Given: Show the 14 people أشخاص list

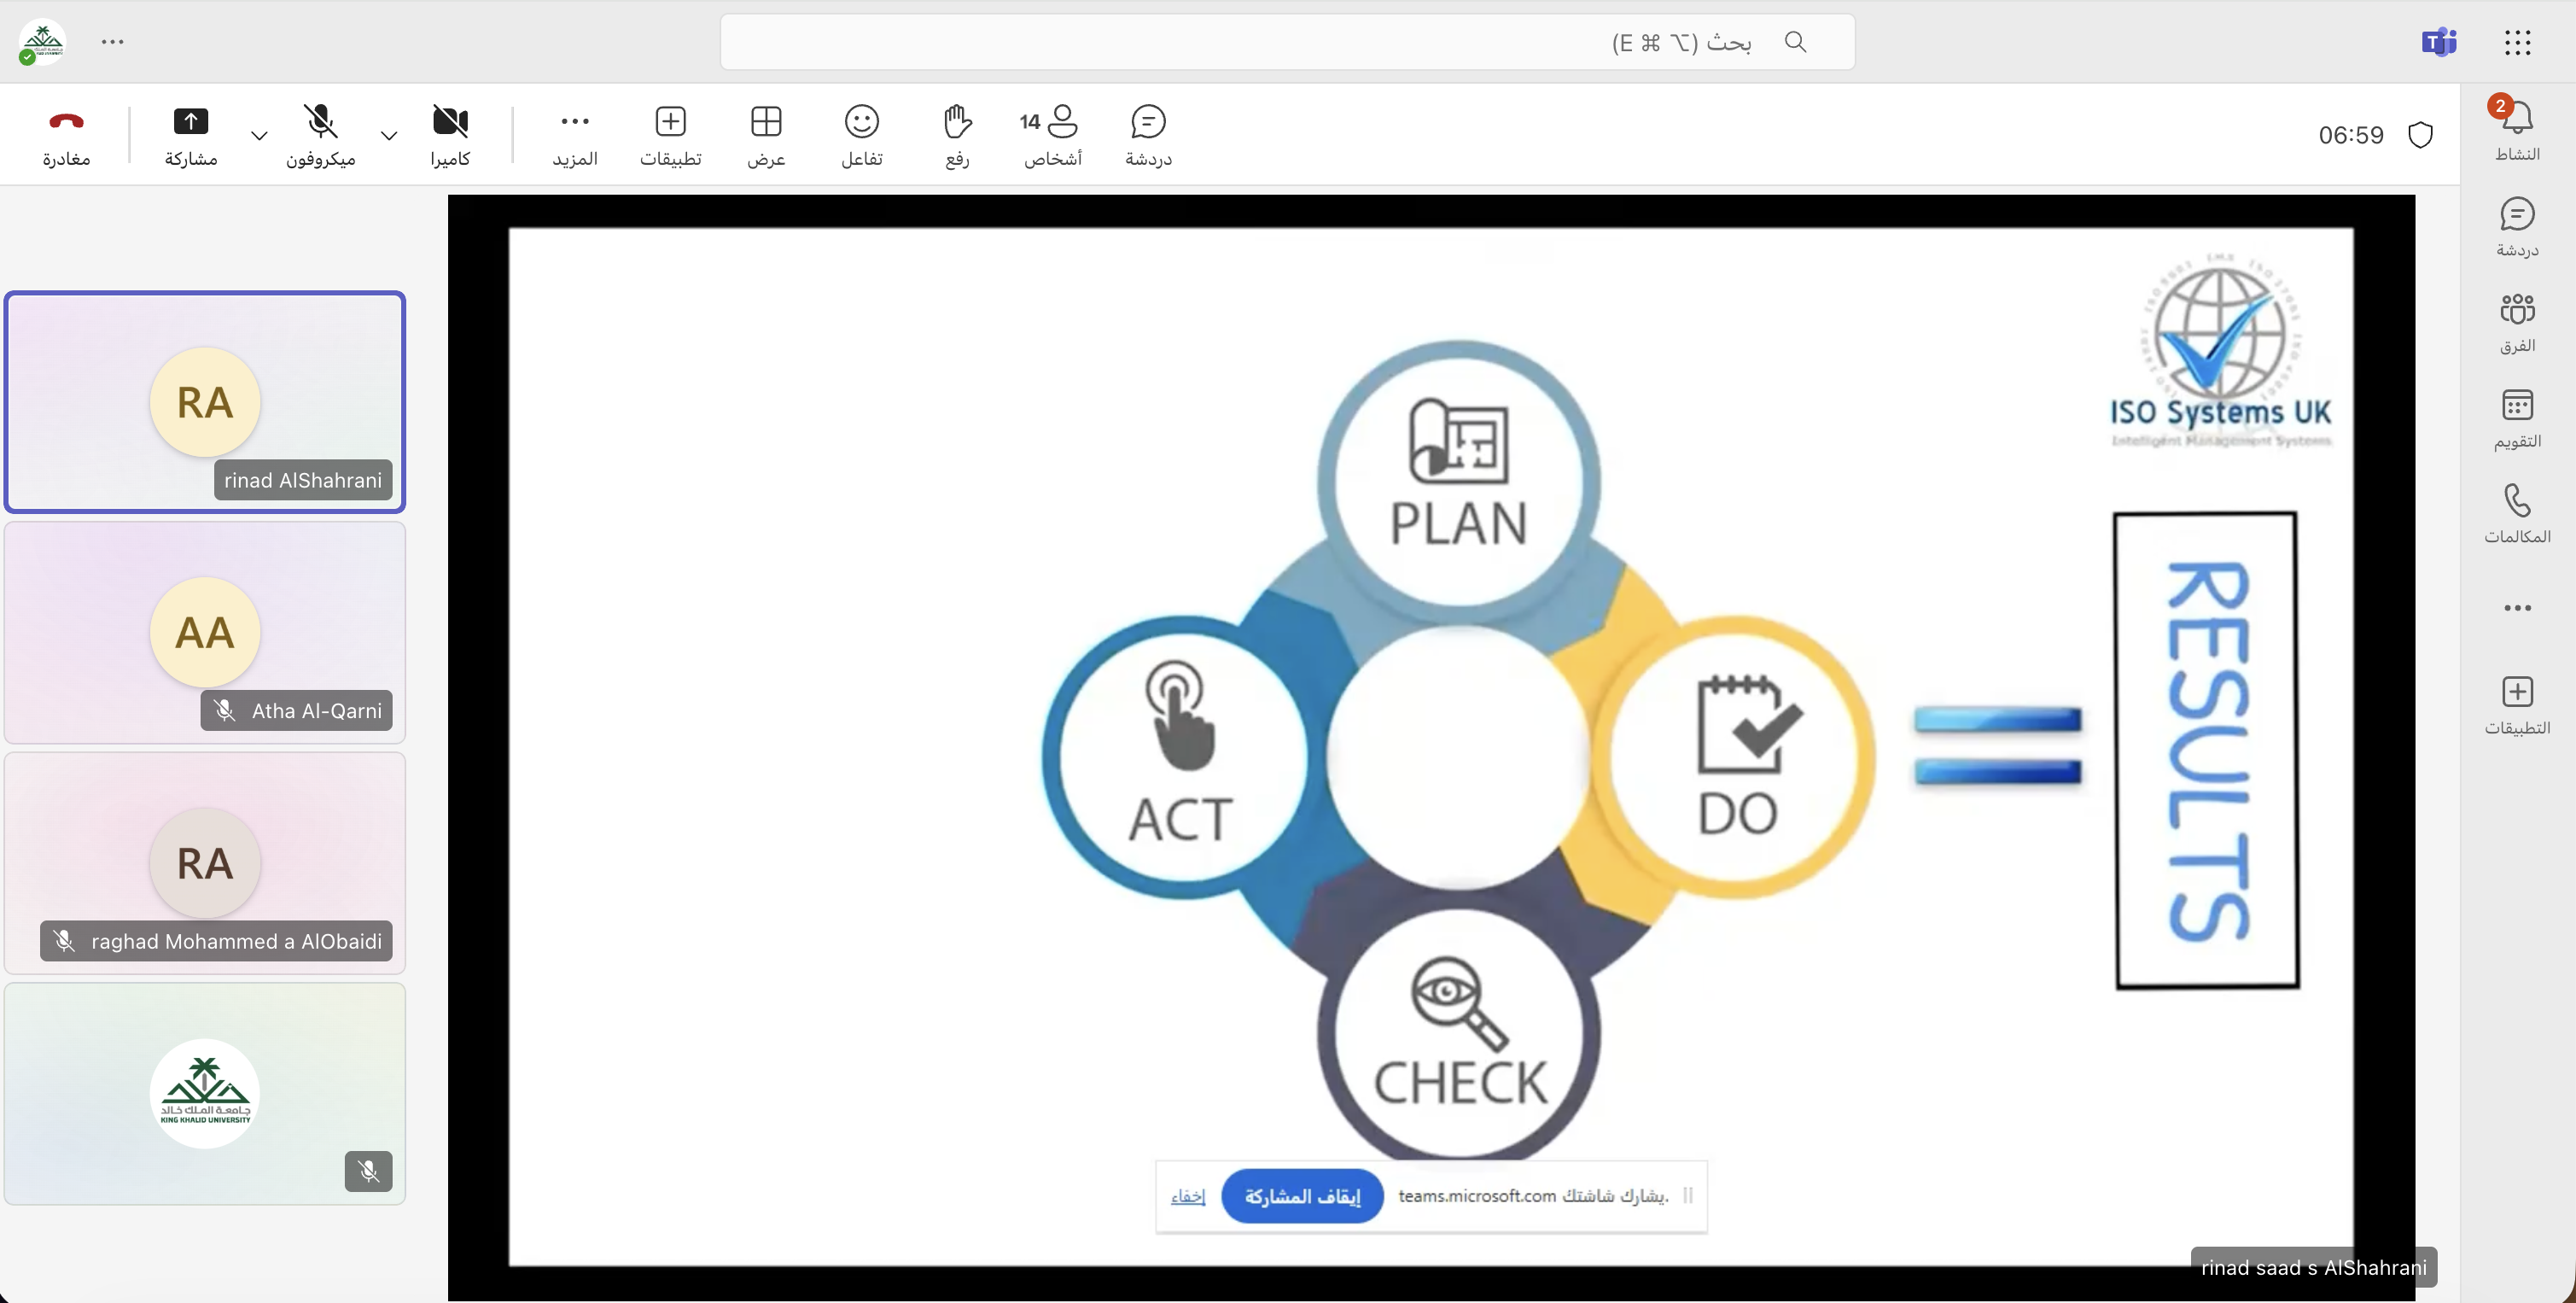Looking at the screenshot, I should tap(1051, 134).
